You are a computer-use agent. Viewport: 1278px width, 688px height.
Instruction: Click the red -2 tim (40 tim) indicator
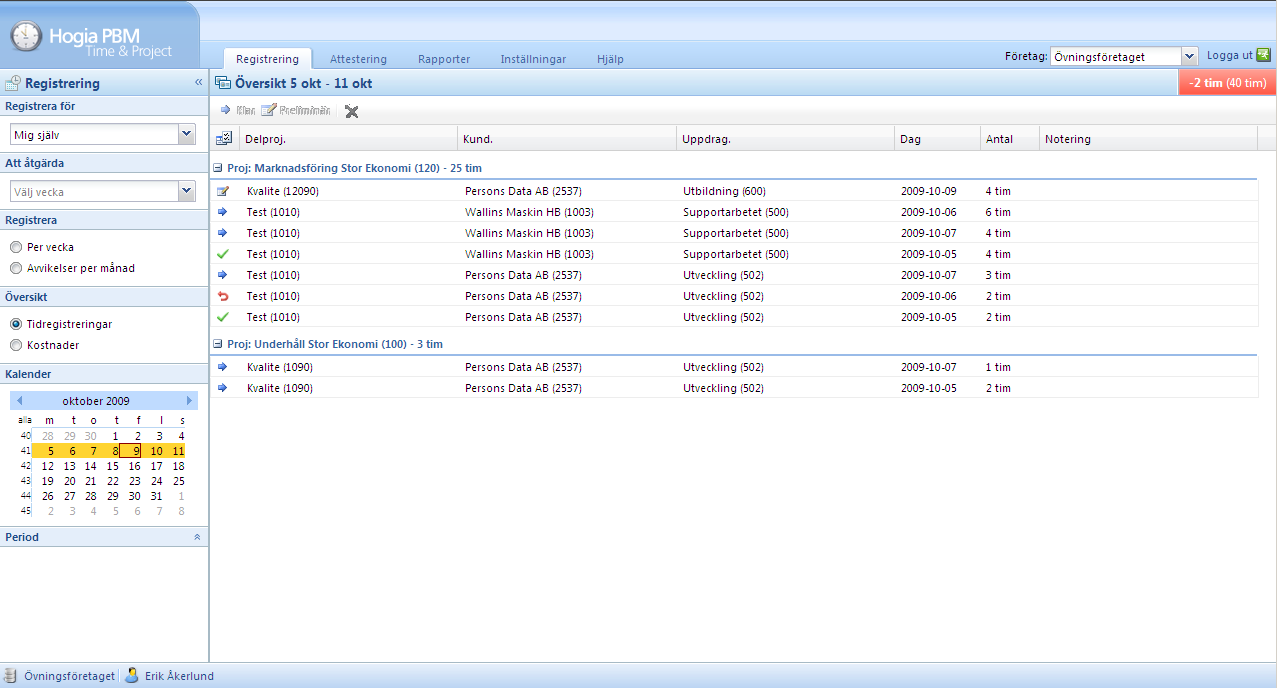click(x=1228, y=83)
